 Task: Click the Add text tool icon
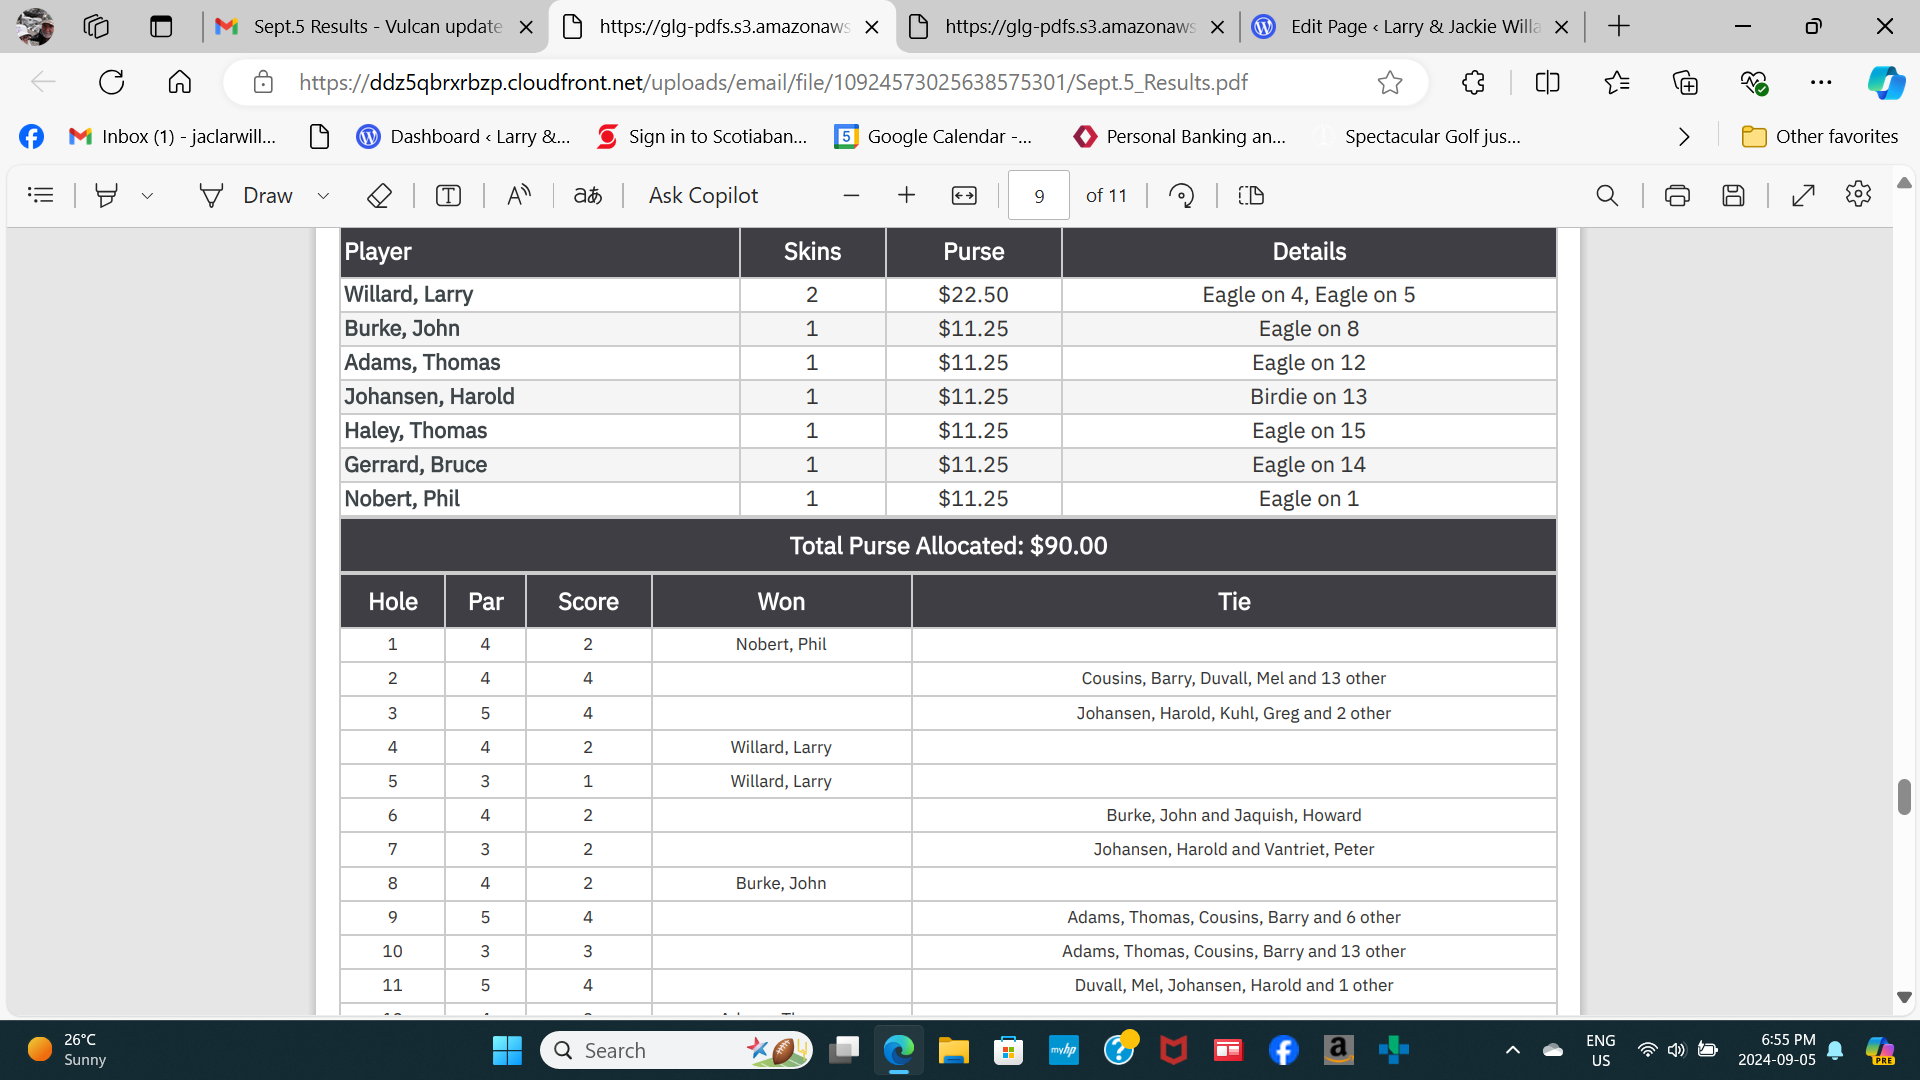[x=448, y=195]
